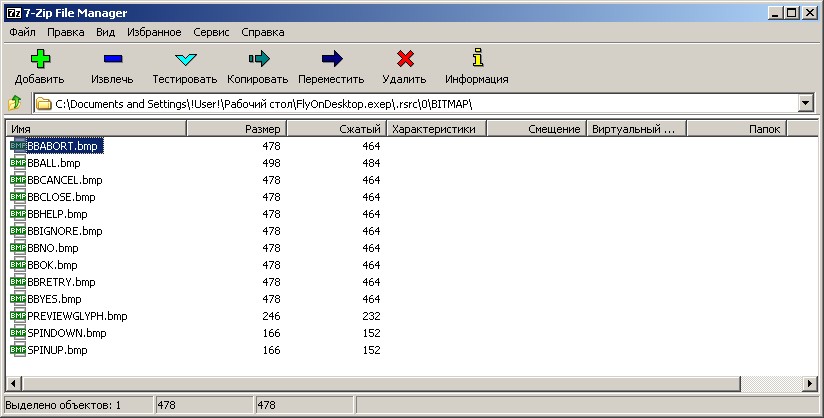Click the BMP icon of PREVIEWGLYPH.bmp

pos(18,316)
